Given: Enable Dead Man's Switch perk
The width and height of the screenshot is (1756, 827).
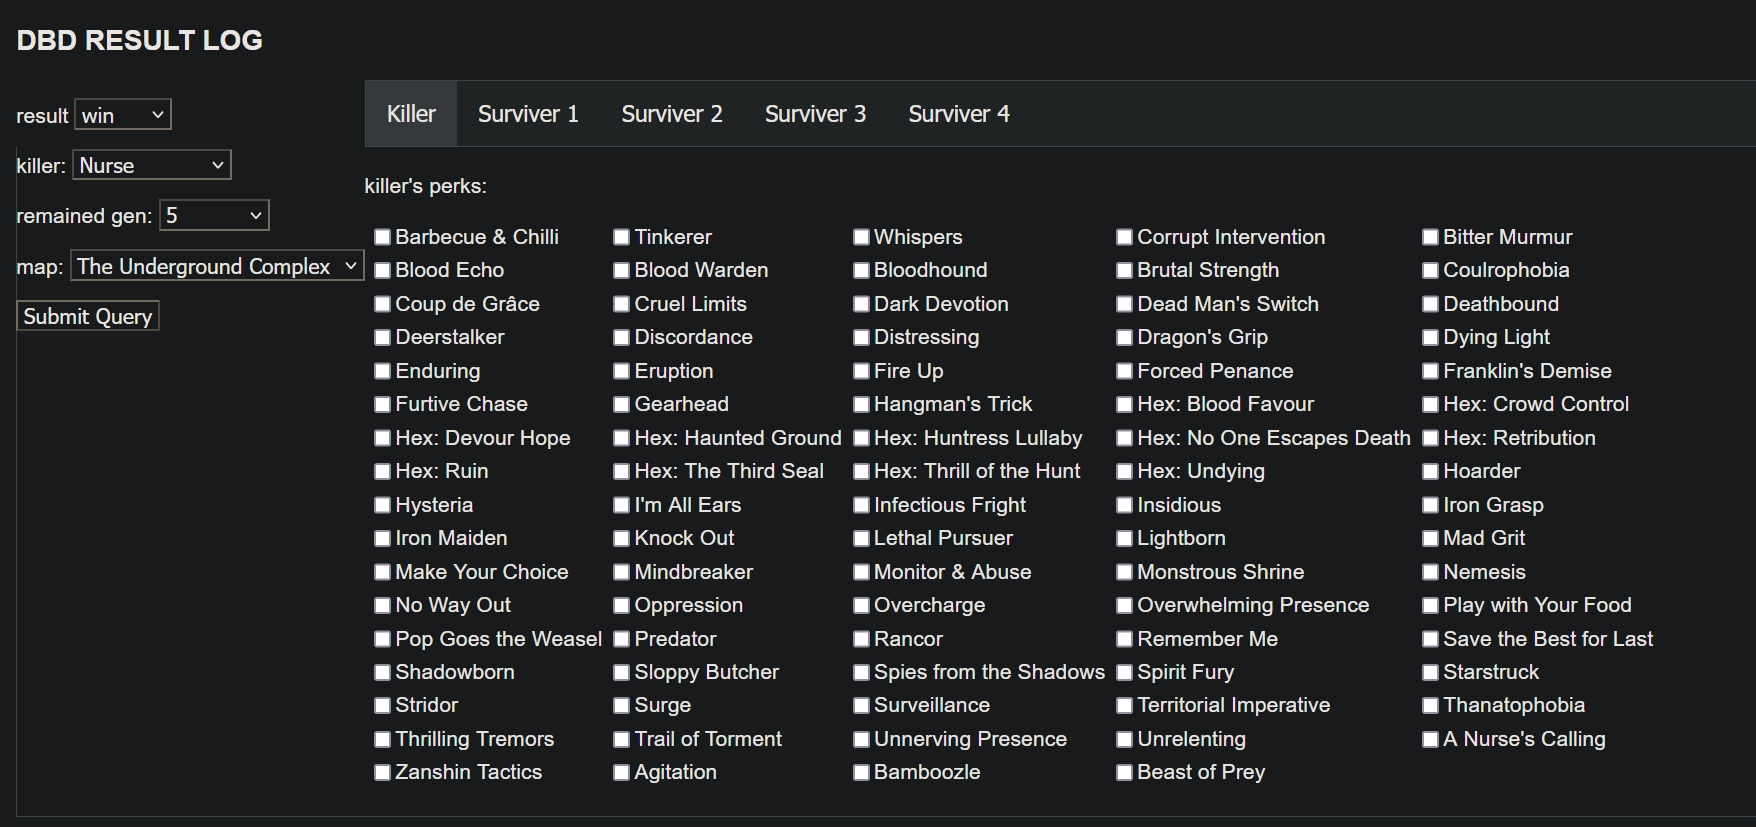Looking at the screenshot, I should pyautogui.click(x=1124, y=304).
